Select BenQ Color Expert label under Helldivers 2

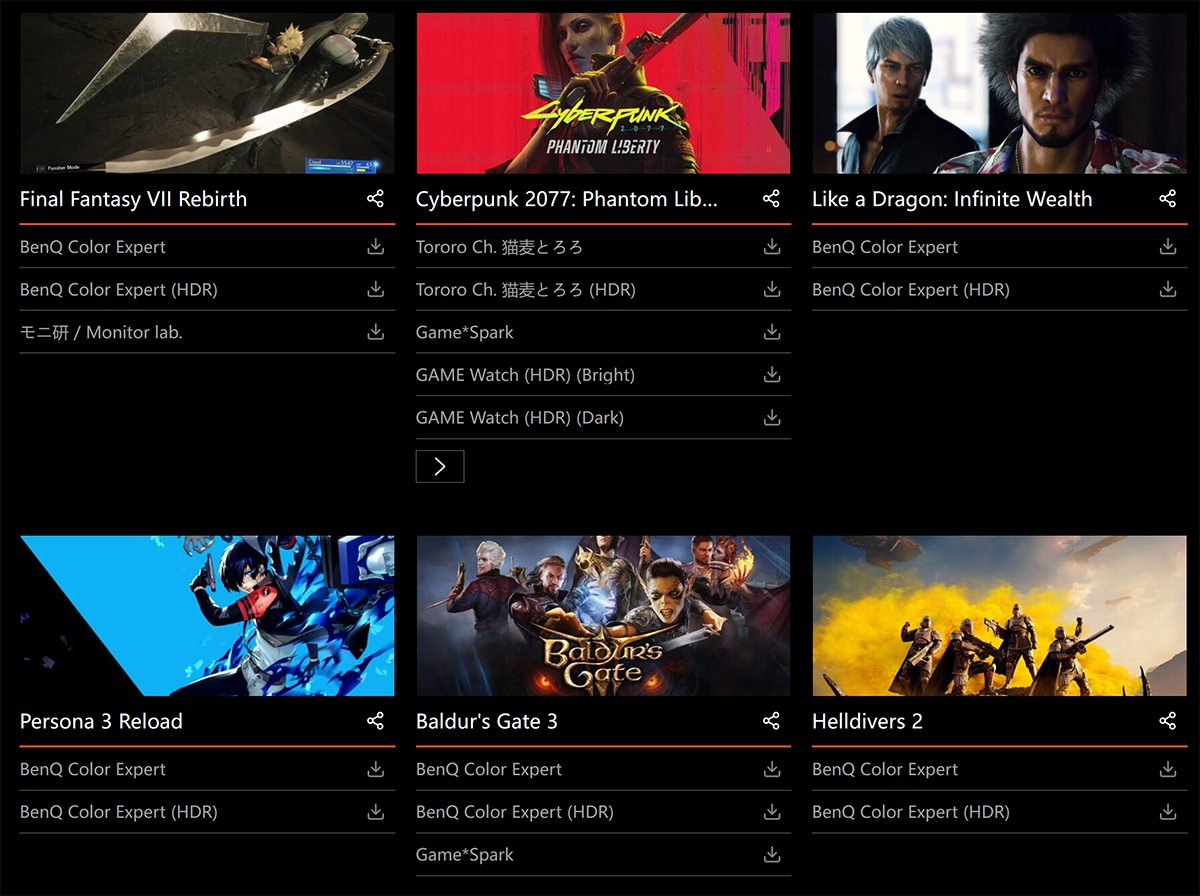click(x=885, y=769)
